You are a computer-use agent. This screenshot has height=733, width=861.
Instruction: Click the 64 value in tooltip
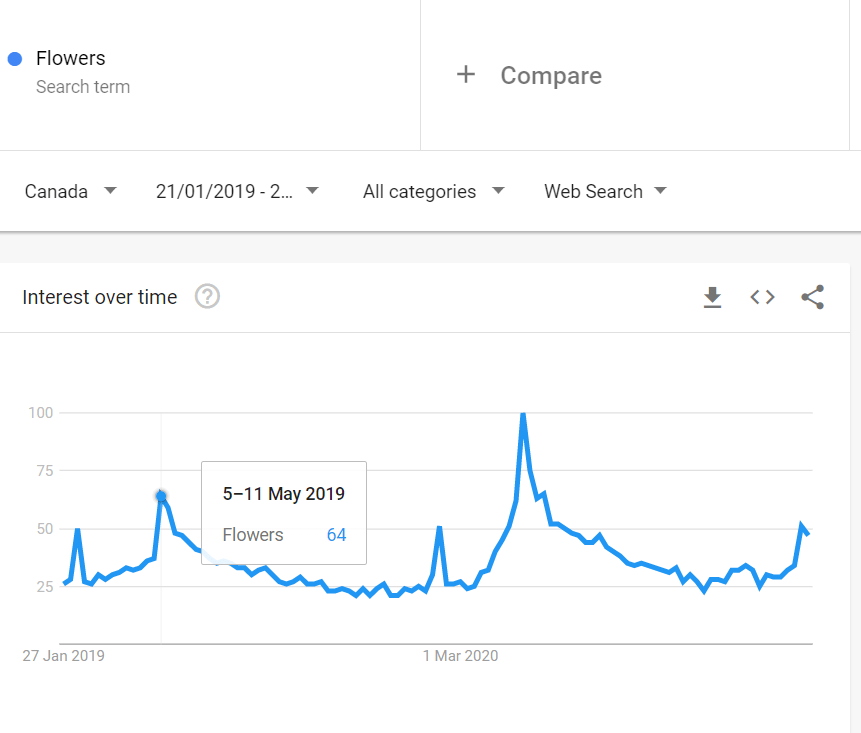(x=336, y=535)
